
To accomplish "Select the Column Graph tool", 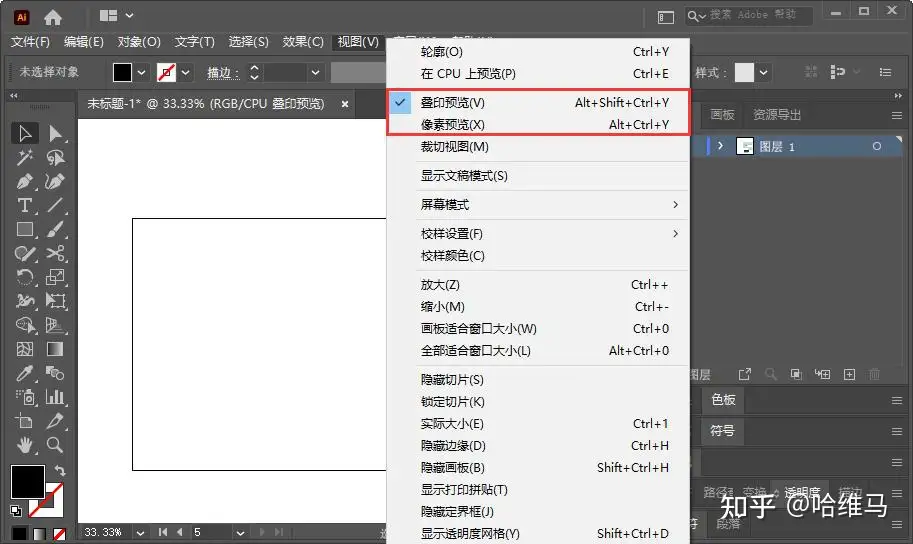I will point(55,397).
